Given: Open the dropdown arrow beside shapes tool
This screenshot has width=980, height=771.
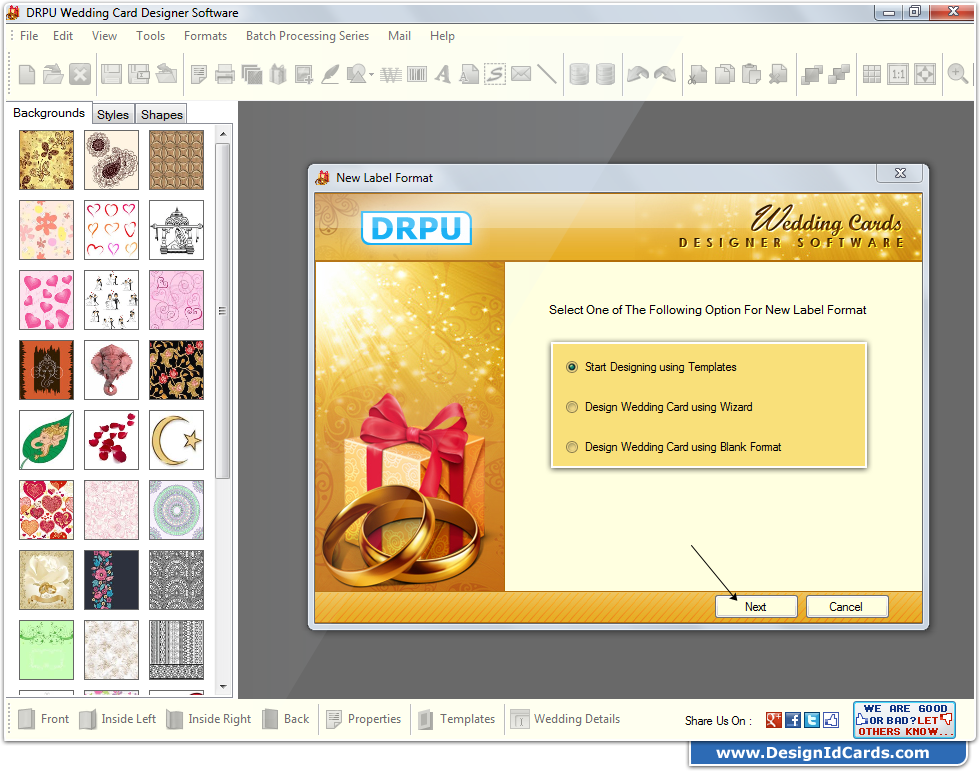Looking at the screenshot, I should coord(371,75).
